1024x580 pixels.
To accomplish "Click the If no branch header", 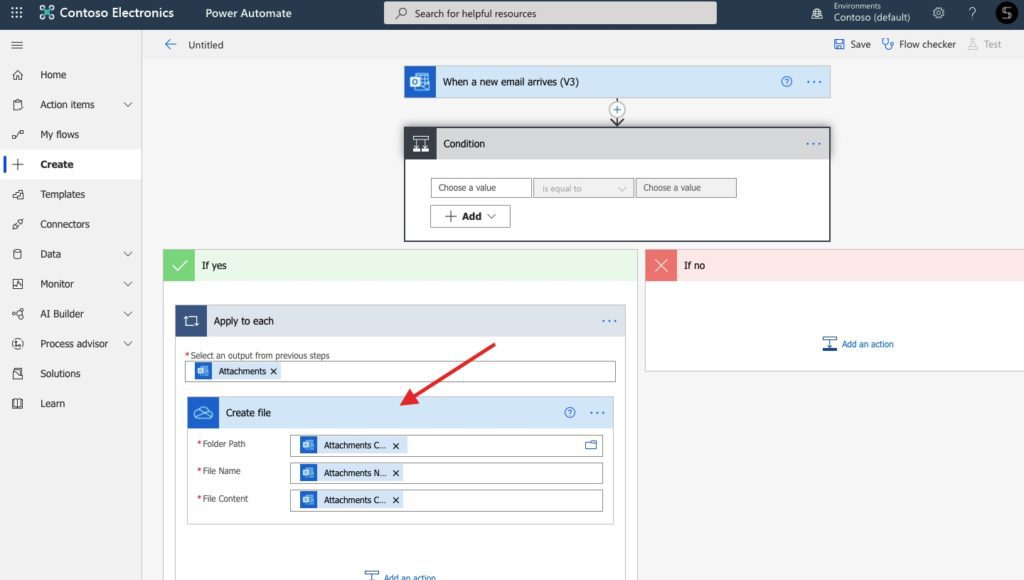I will point(835,265).
